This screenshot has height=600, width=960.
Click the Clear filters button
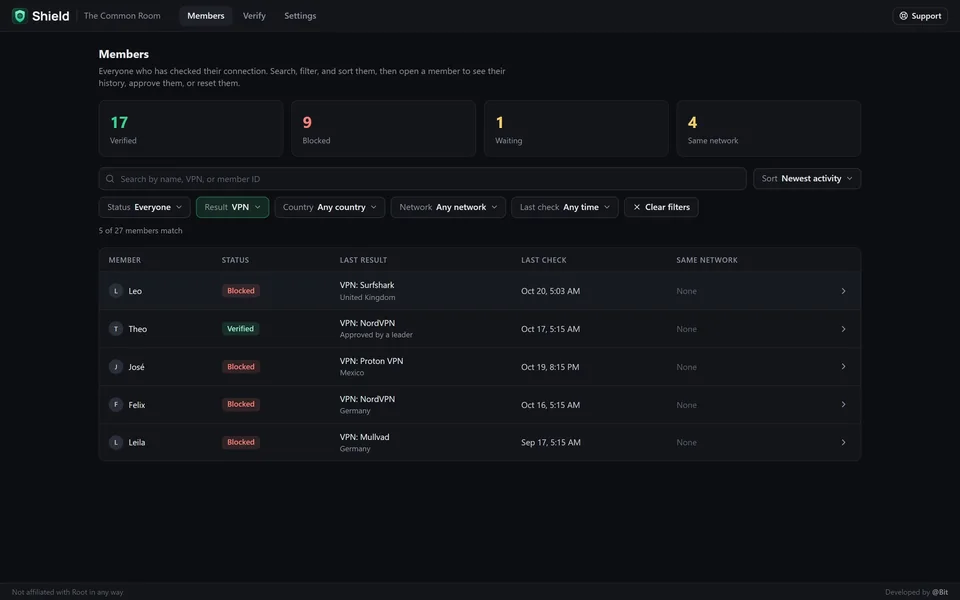point(661,207)
